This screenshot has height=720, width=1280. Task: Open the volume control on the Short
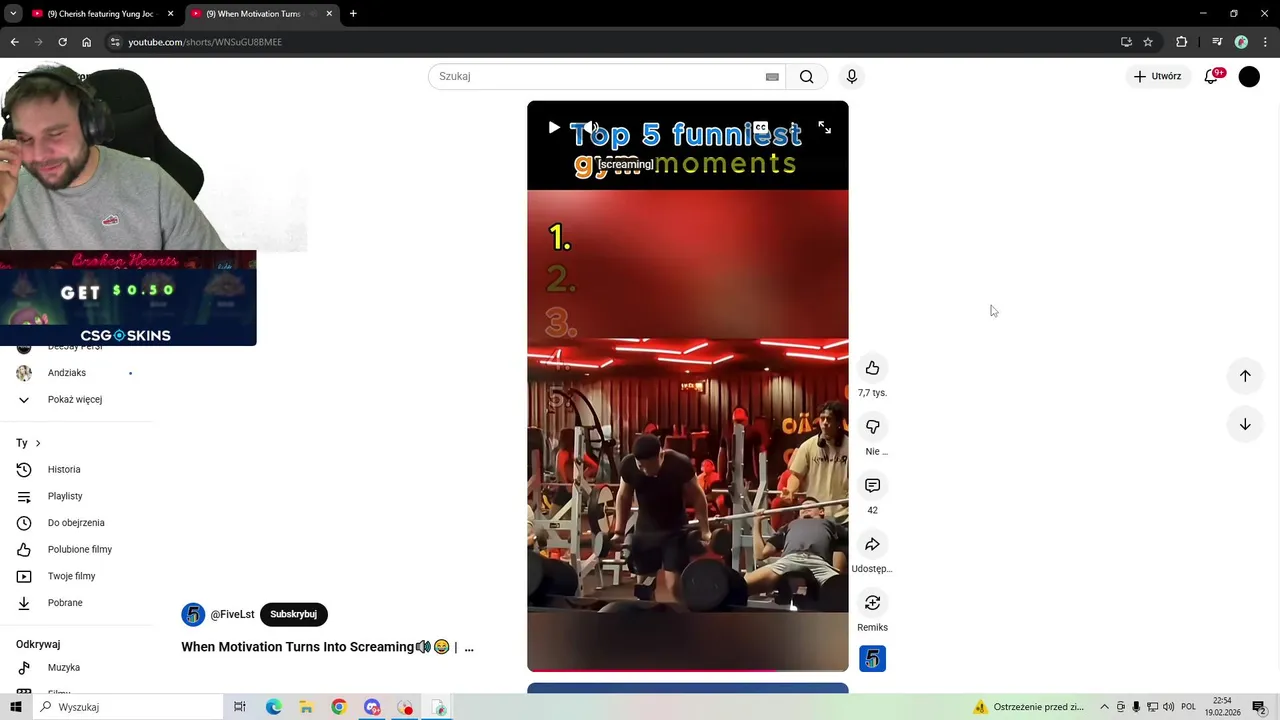(590, 128)
